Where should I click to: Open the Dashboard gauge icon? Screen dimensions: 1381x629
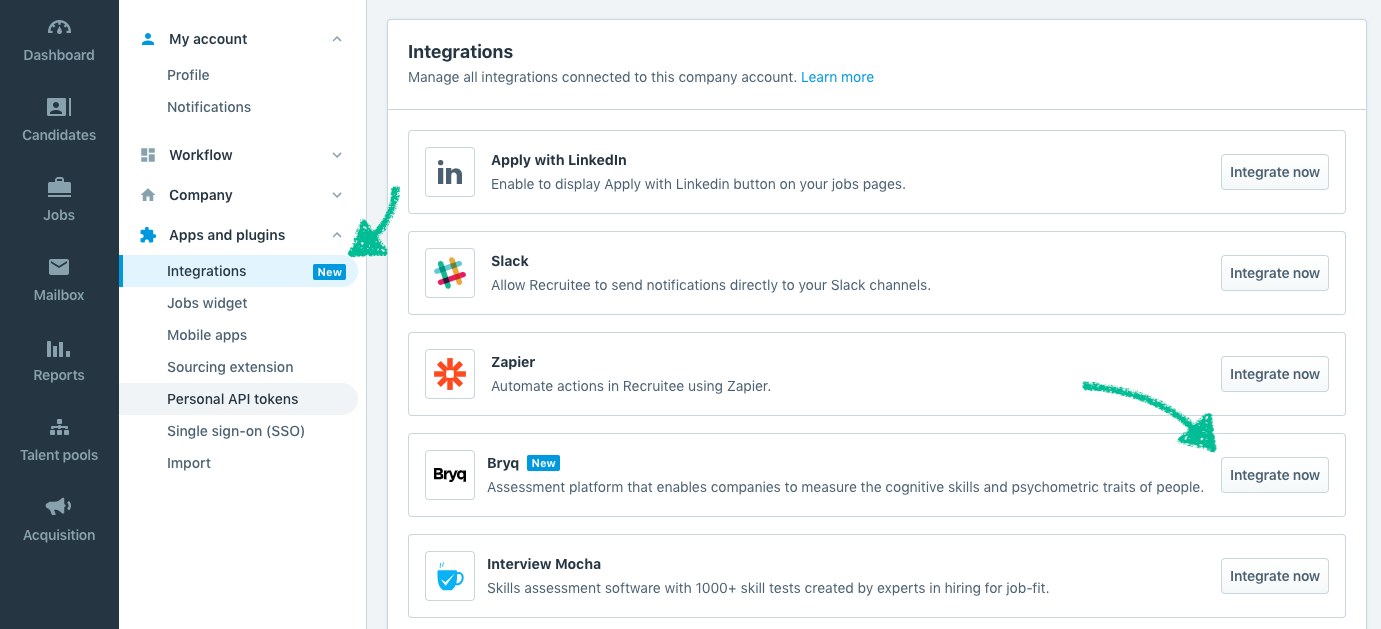(59, 27)
